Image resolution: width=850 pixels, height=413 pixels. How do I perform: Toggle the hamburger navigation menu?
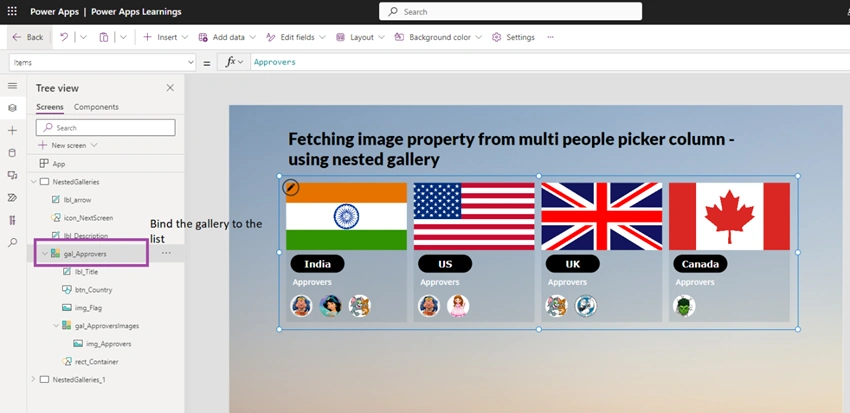pos(12,86)
